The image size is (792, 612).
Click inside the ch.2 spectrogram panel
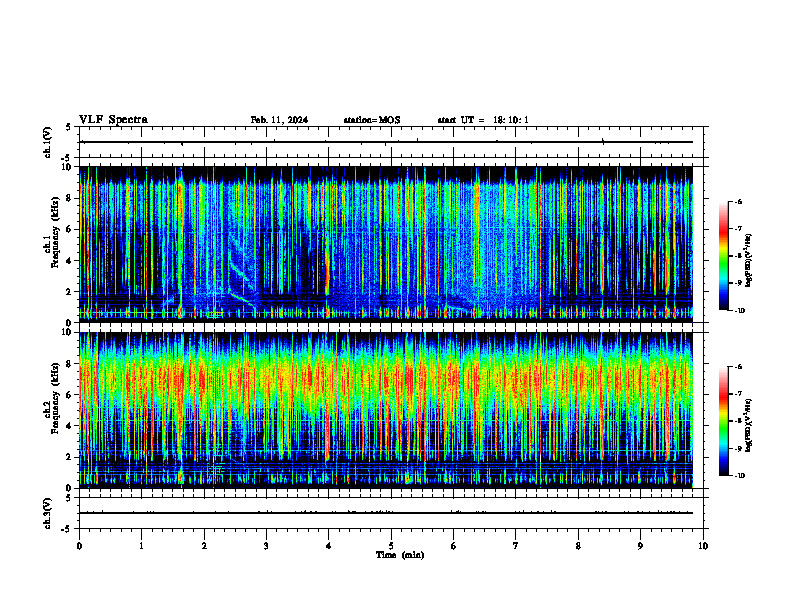pyautogui.click(x=386, y=410)
